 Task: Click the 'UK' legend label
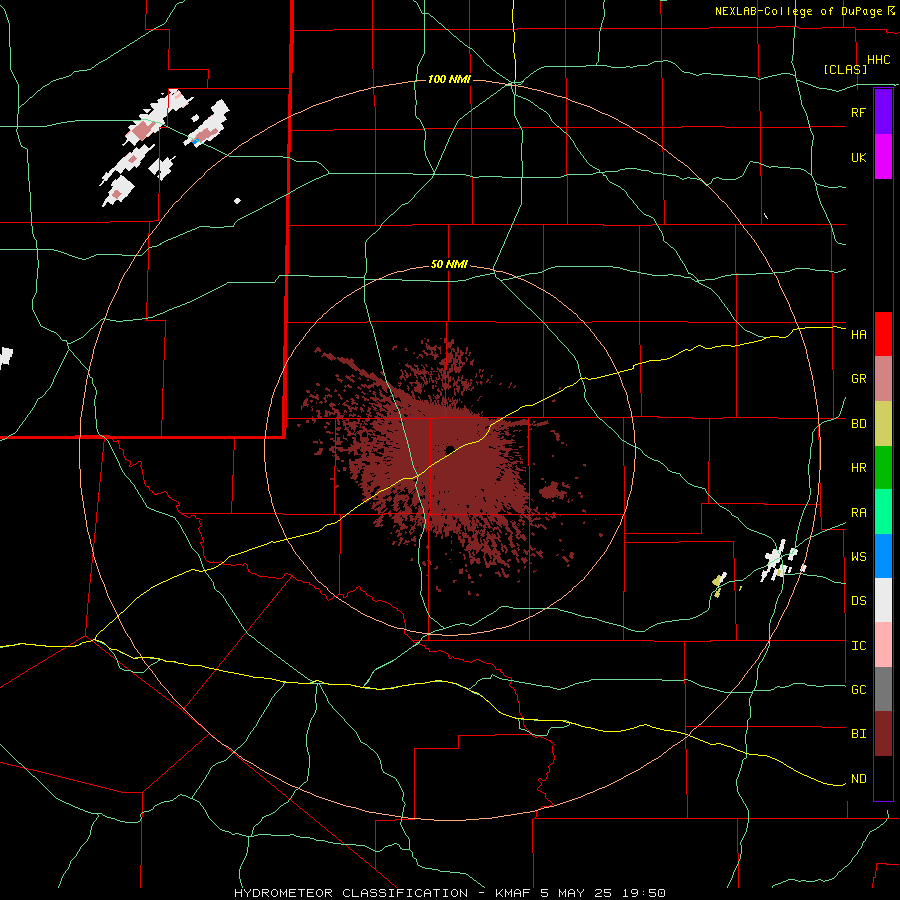(858, 158)
